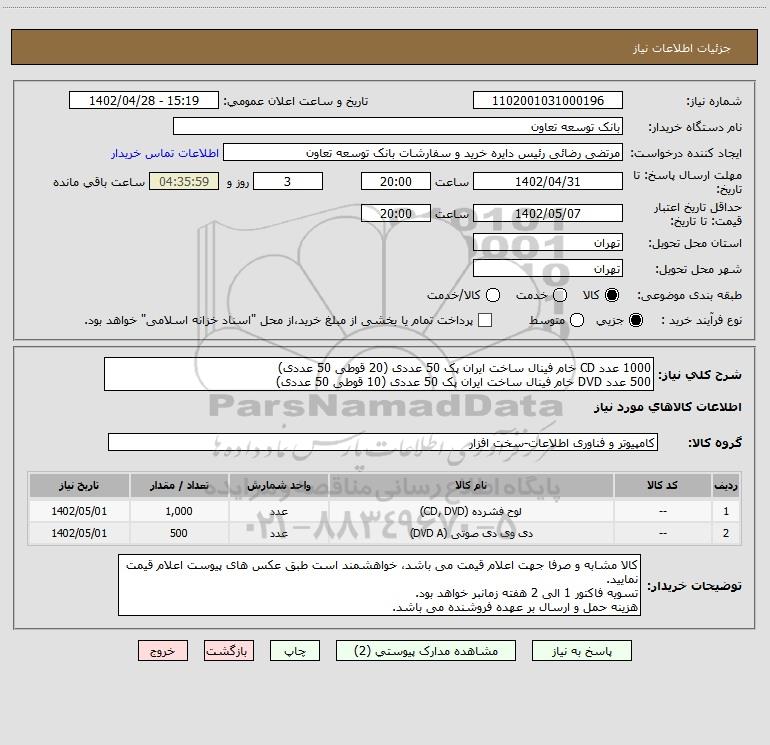Click the remaining days field showing 3
Image resolution: width=770 pixels, height=745 pixels.
288,181
